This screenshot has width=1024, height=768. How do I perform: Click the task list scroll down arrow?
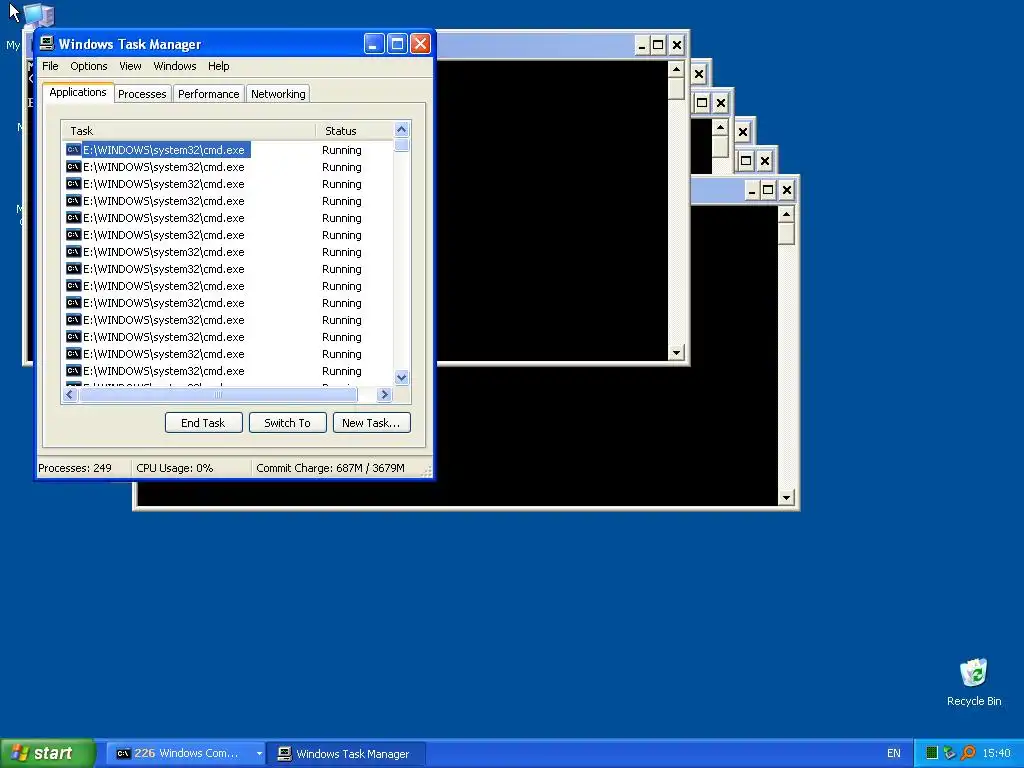tap(402, 377)
